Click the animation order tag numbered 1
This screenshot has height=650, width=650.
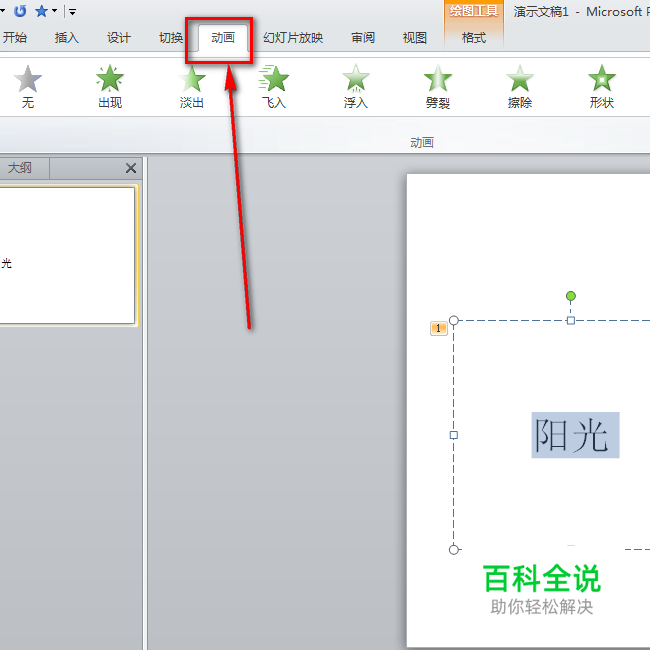click(x=439, y=328)
